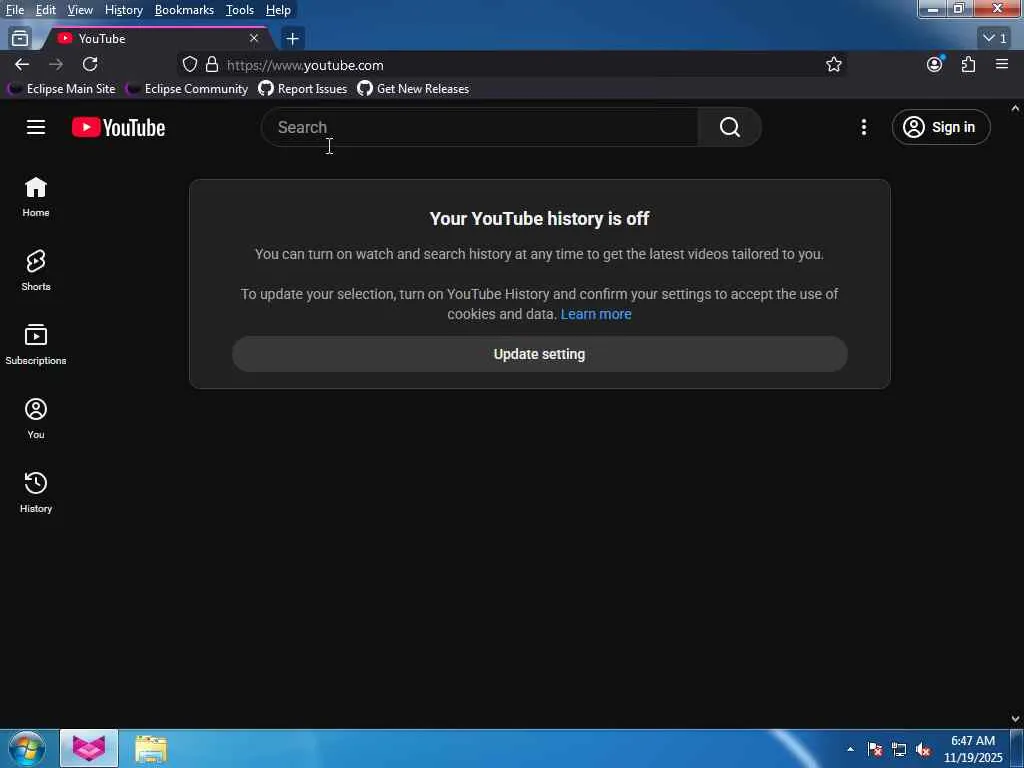Viewport: 1024px width, 768px height.
Task: Focus the YouTube Search field
Action: pyautogui.click(x=480, y=127)
